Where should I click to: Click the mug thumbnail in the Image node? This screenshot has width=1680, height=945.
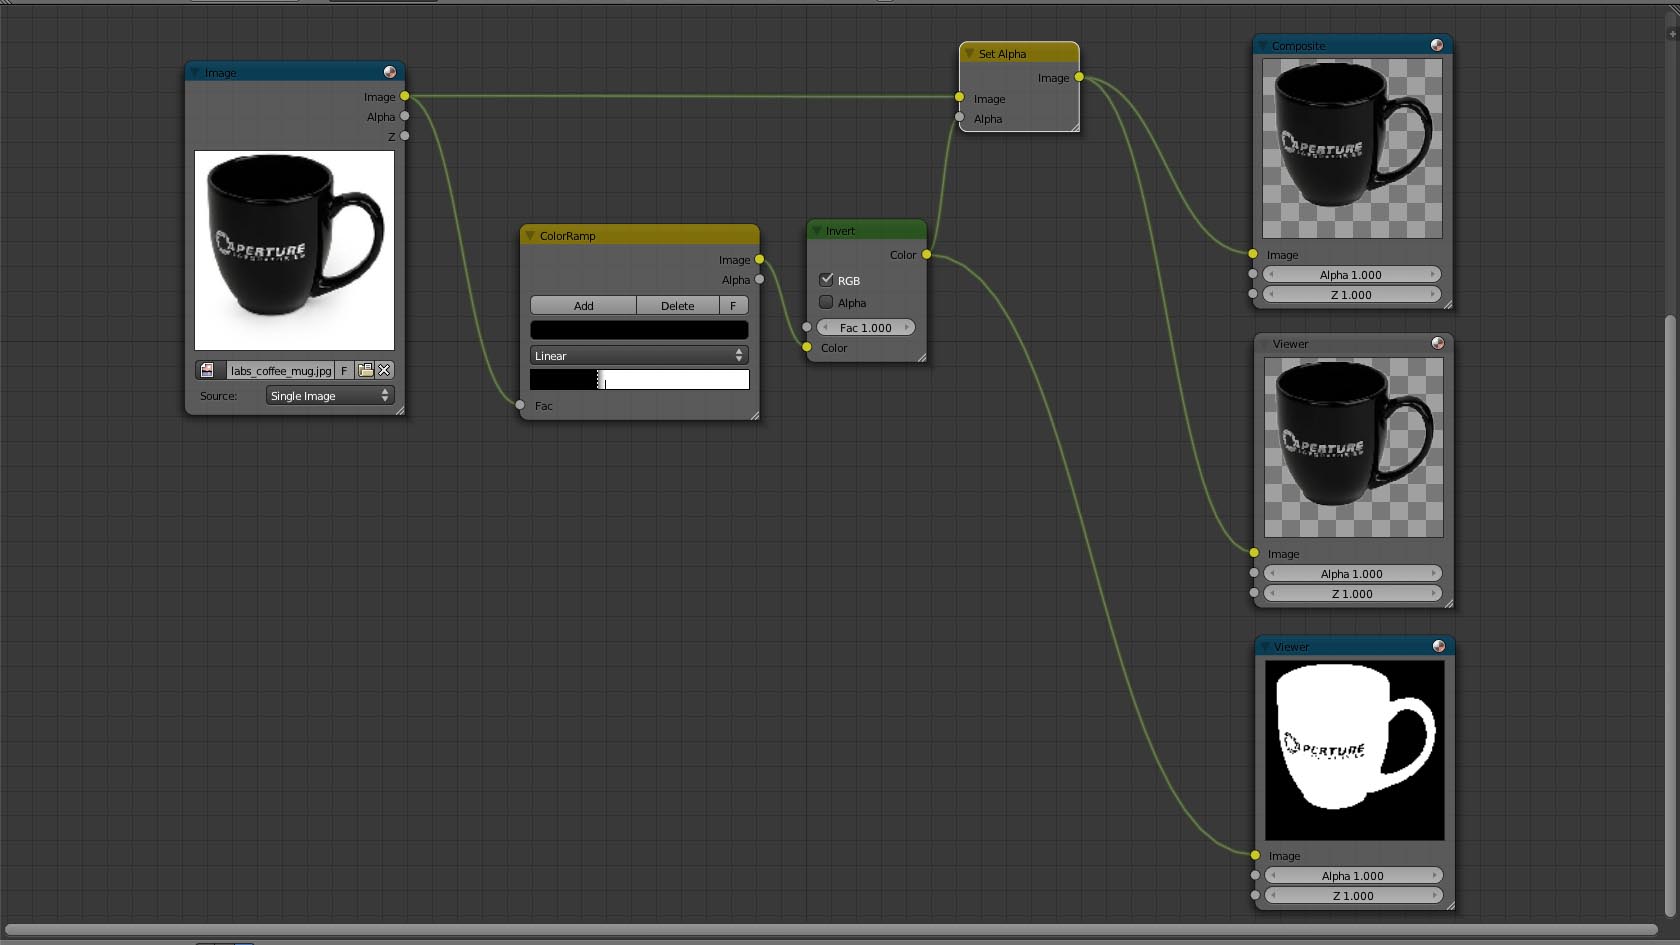pyautogui.click(x=294, y=250)
